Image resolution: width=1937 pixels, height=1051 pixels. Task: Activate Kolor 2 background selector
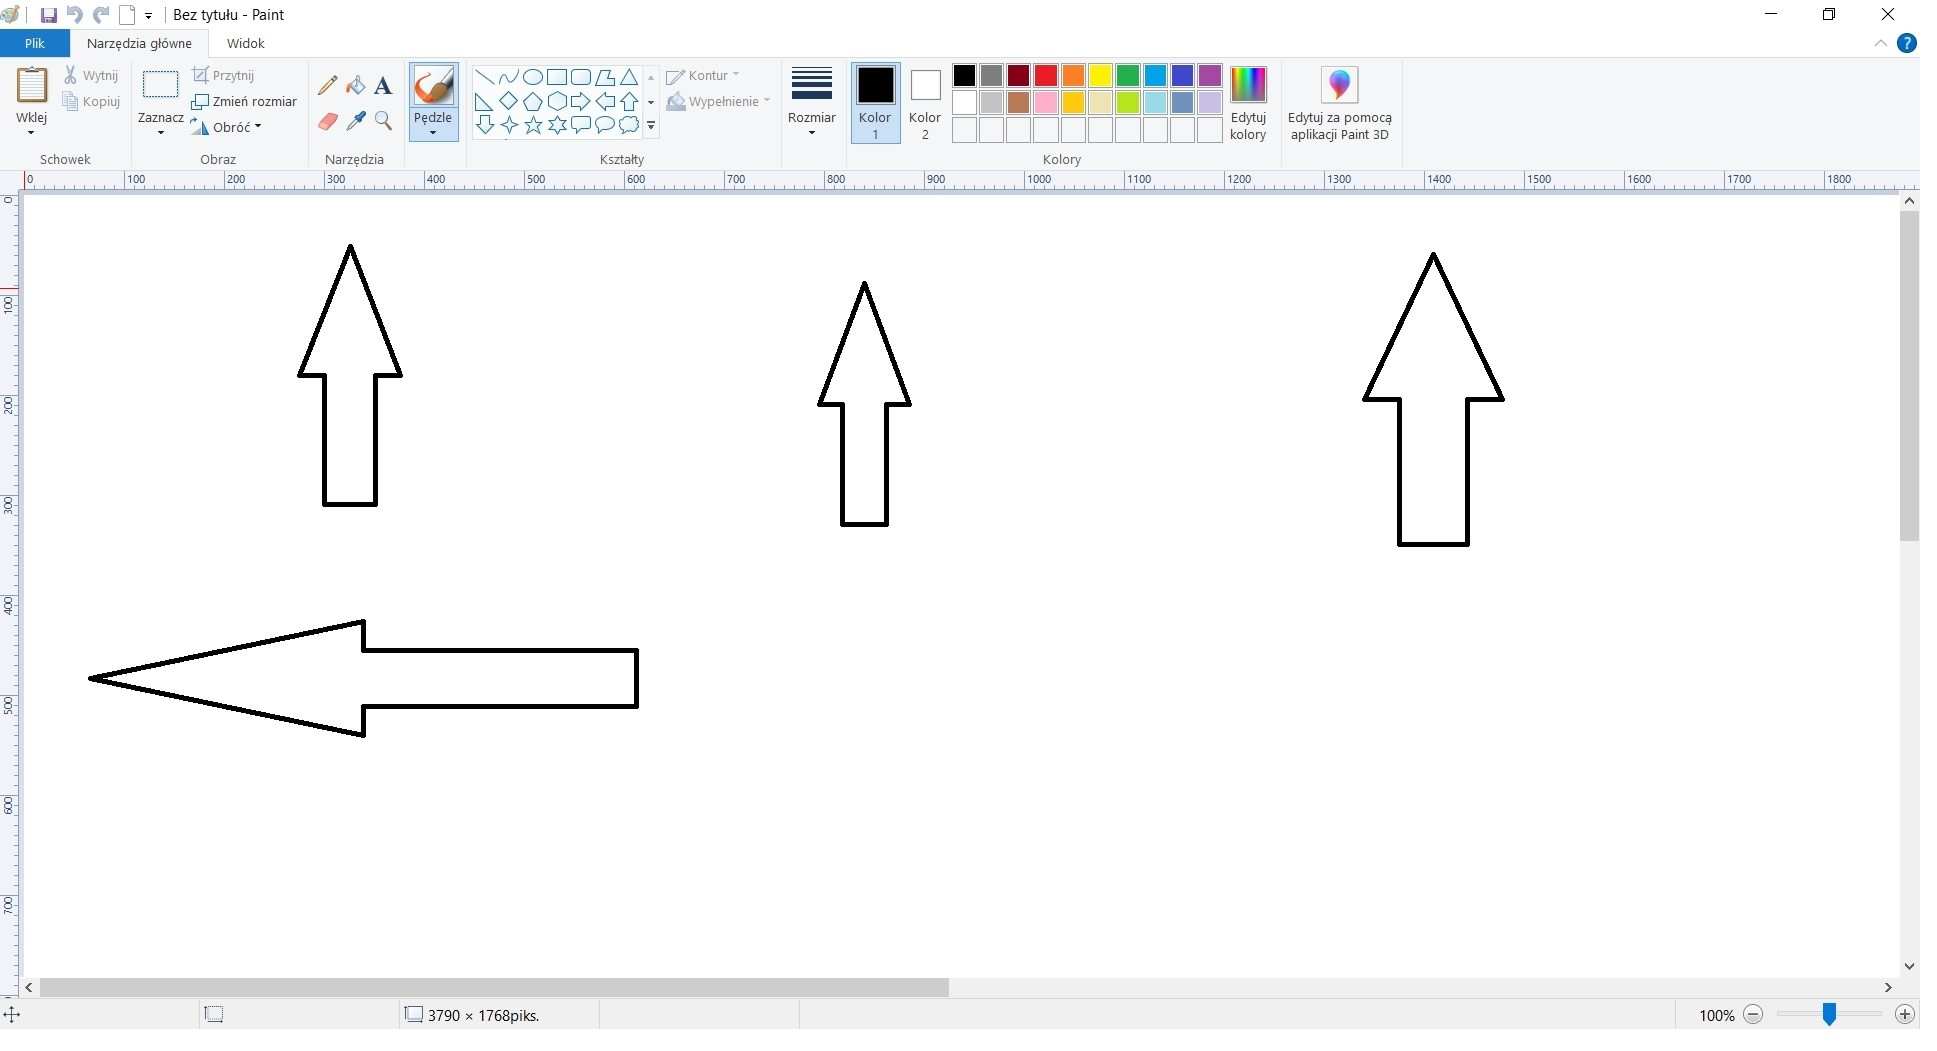tap(925, 102)
